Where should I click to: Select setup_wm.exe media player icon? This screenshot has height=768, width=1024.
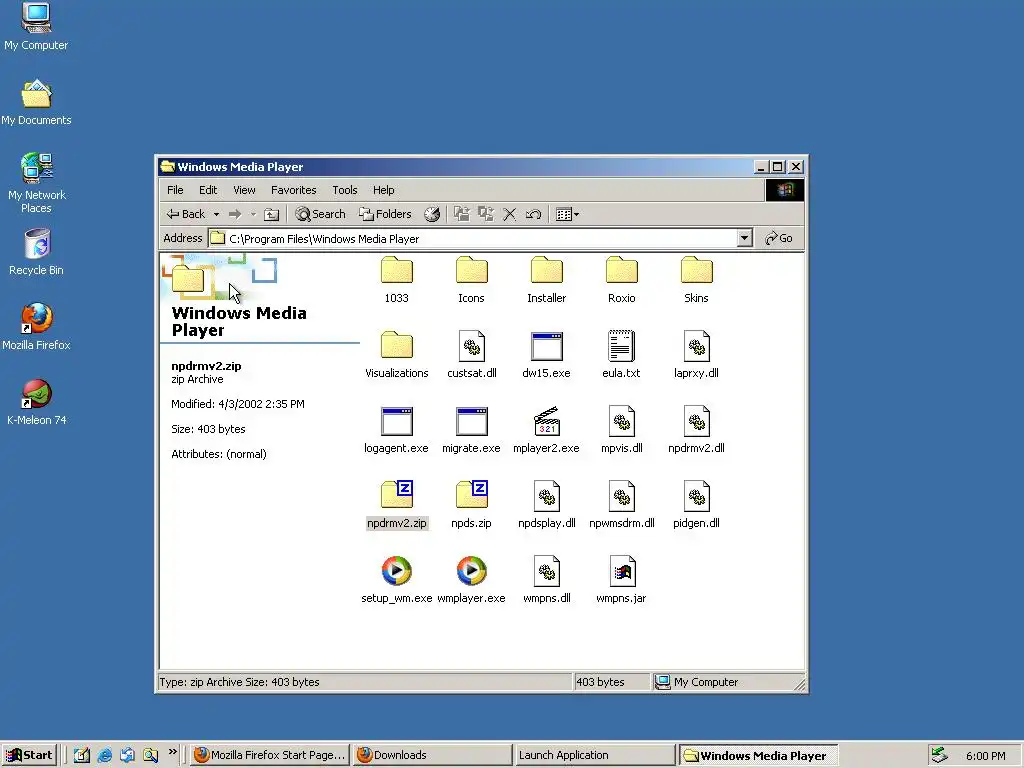pos(396,571)
